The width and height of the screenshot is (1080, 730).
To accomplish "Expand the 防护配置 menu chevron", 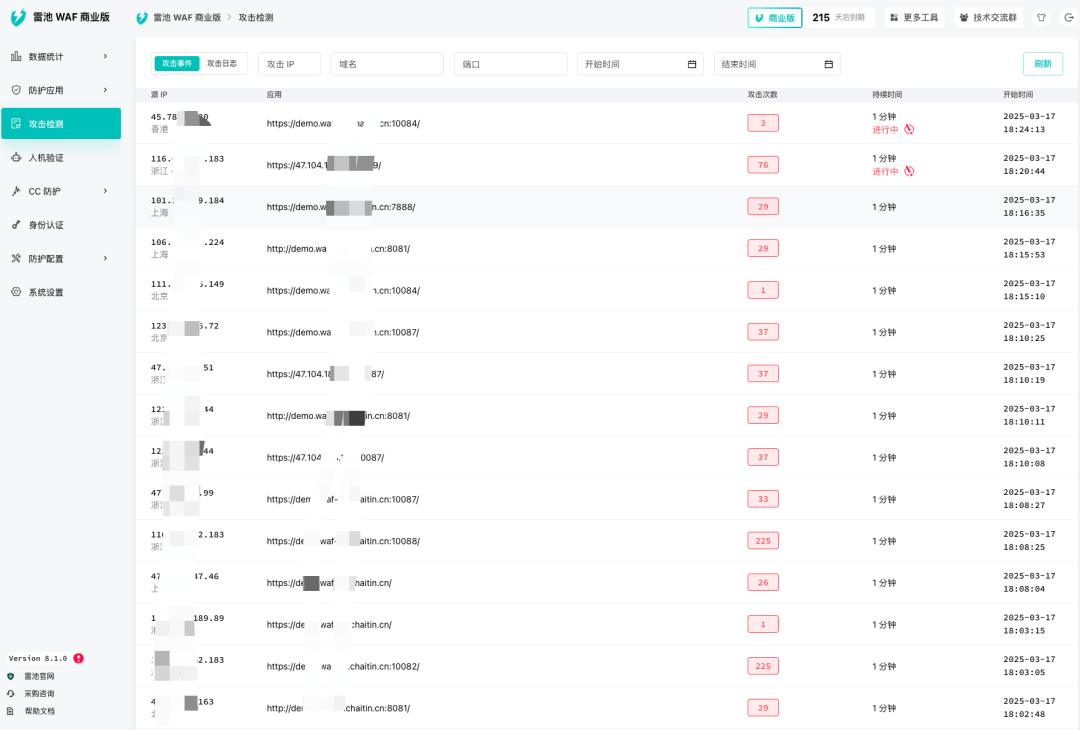I will [x=105, y=258].
